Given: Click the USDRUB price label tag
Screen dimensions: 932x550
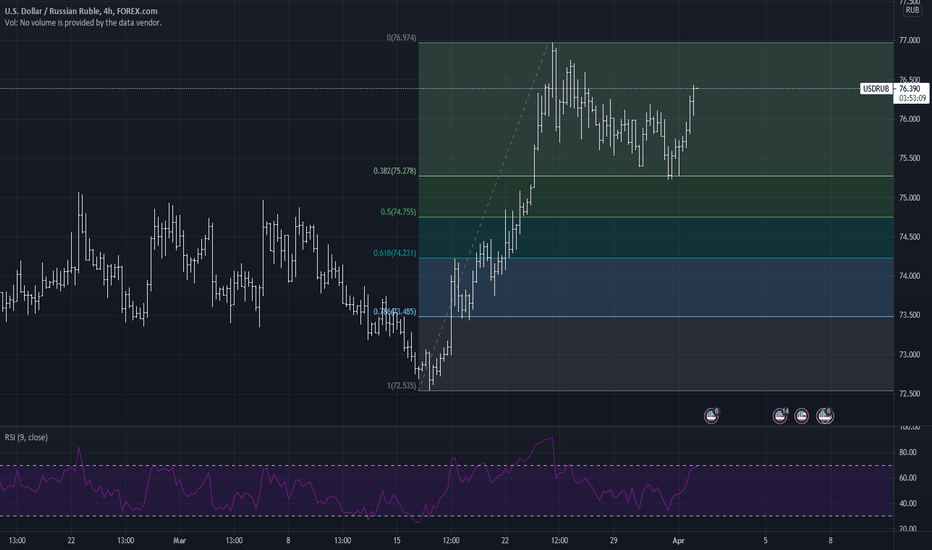Looking at the screenshot, I should pyautogui.click(x=876, y=89).
